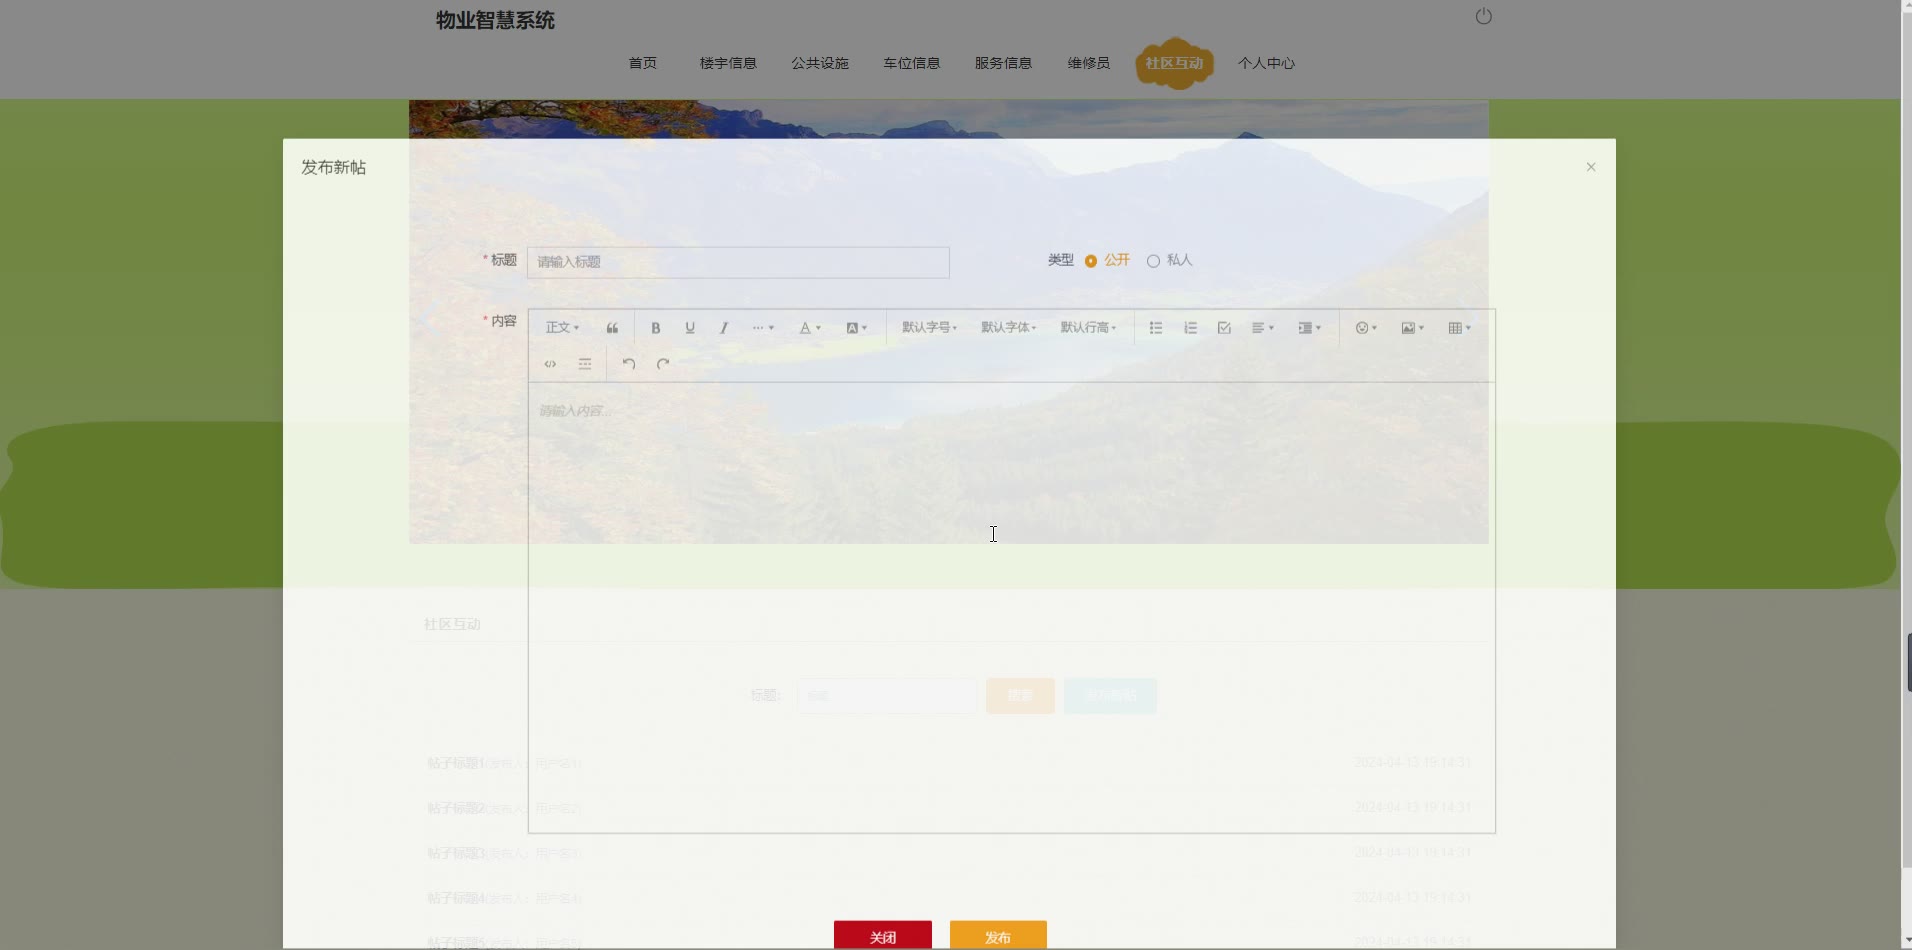Open the emoji picker dropdown
The width and height of the screenshot is (1912, 950).
coord(1366,328)
